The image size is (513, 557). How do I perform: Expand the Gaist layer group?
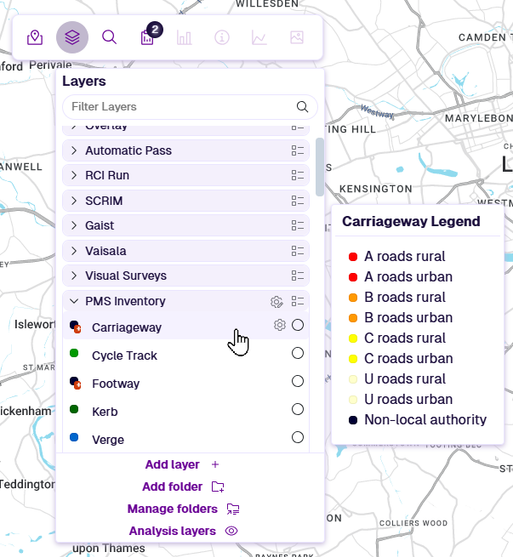tap(74, 226)
